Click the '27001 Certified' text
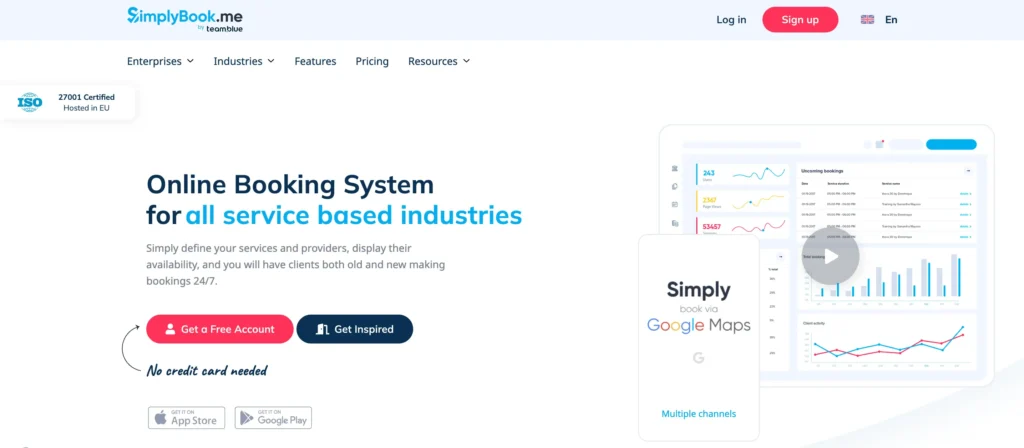Image resolution: width=1024 pixels, height=448 pixels. pos(86,97)
